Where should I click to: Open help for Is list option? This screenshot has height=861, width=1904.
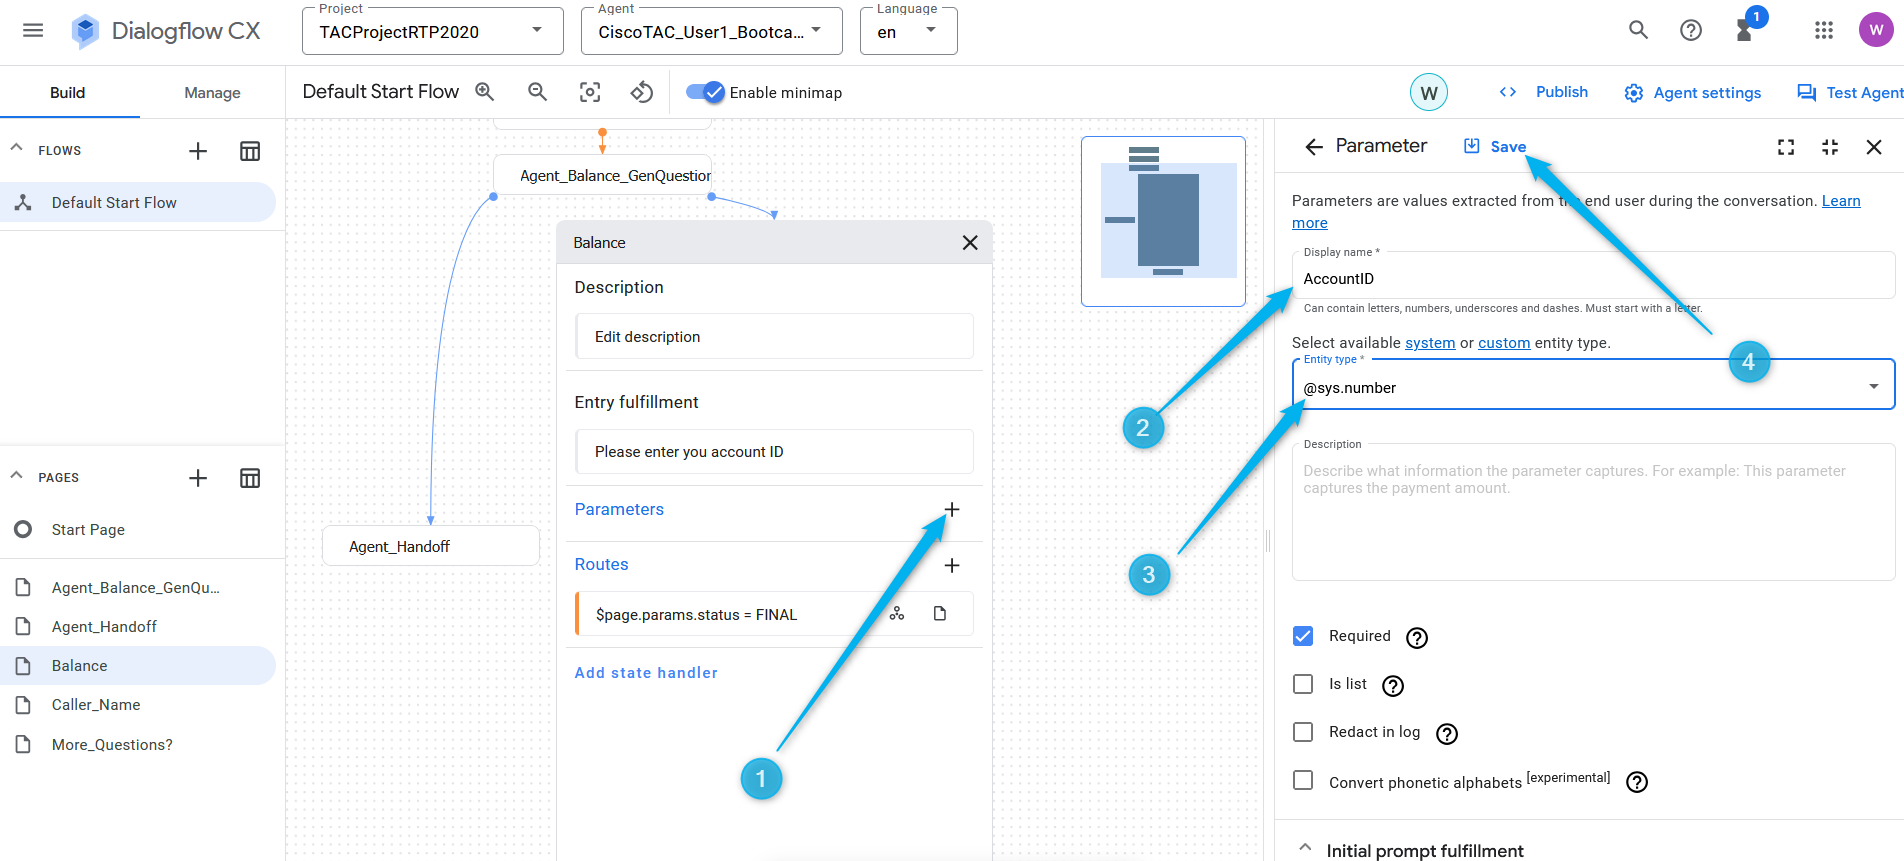1393,686
